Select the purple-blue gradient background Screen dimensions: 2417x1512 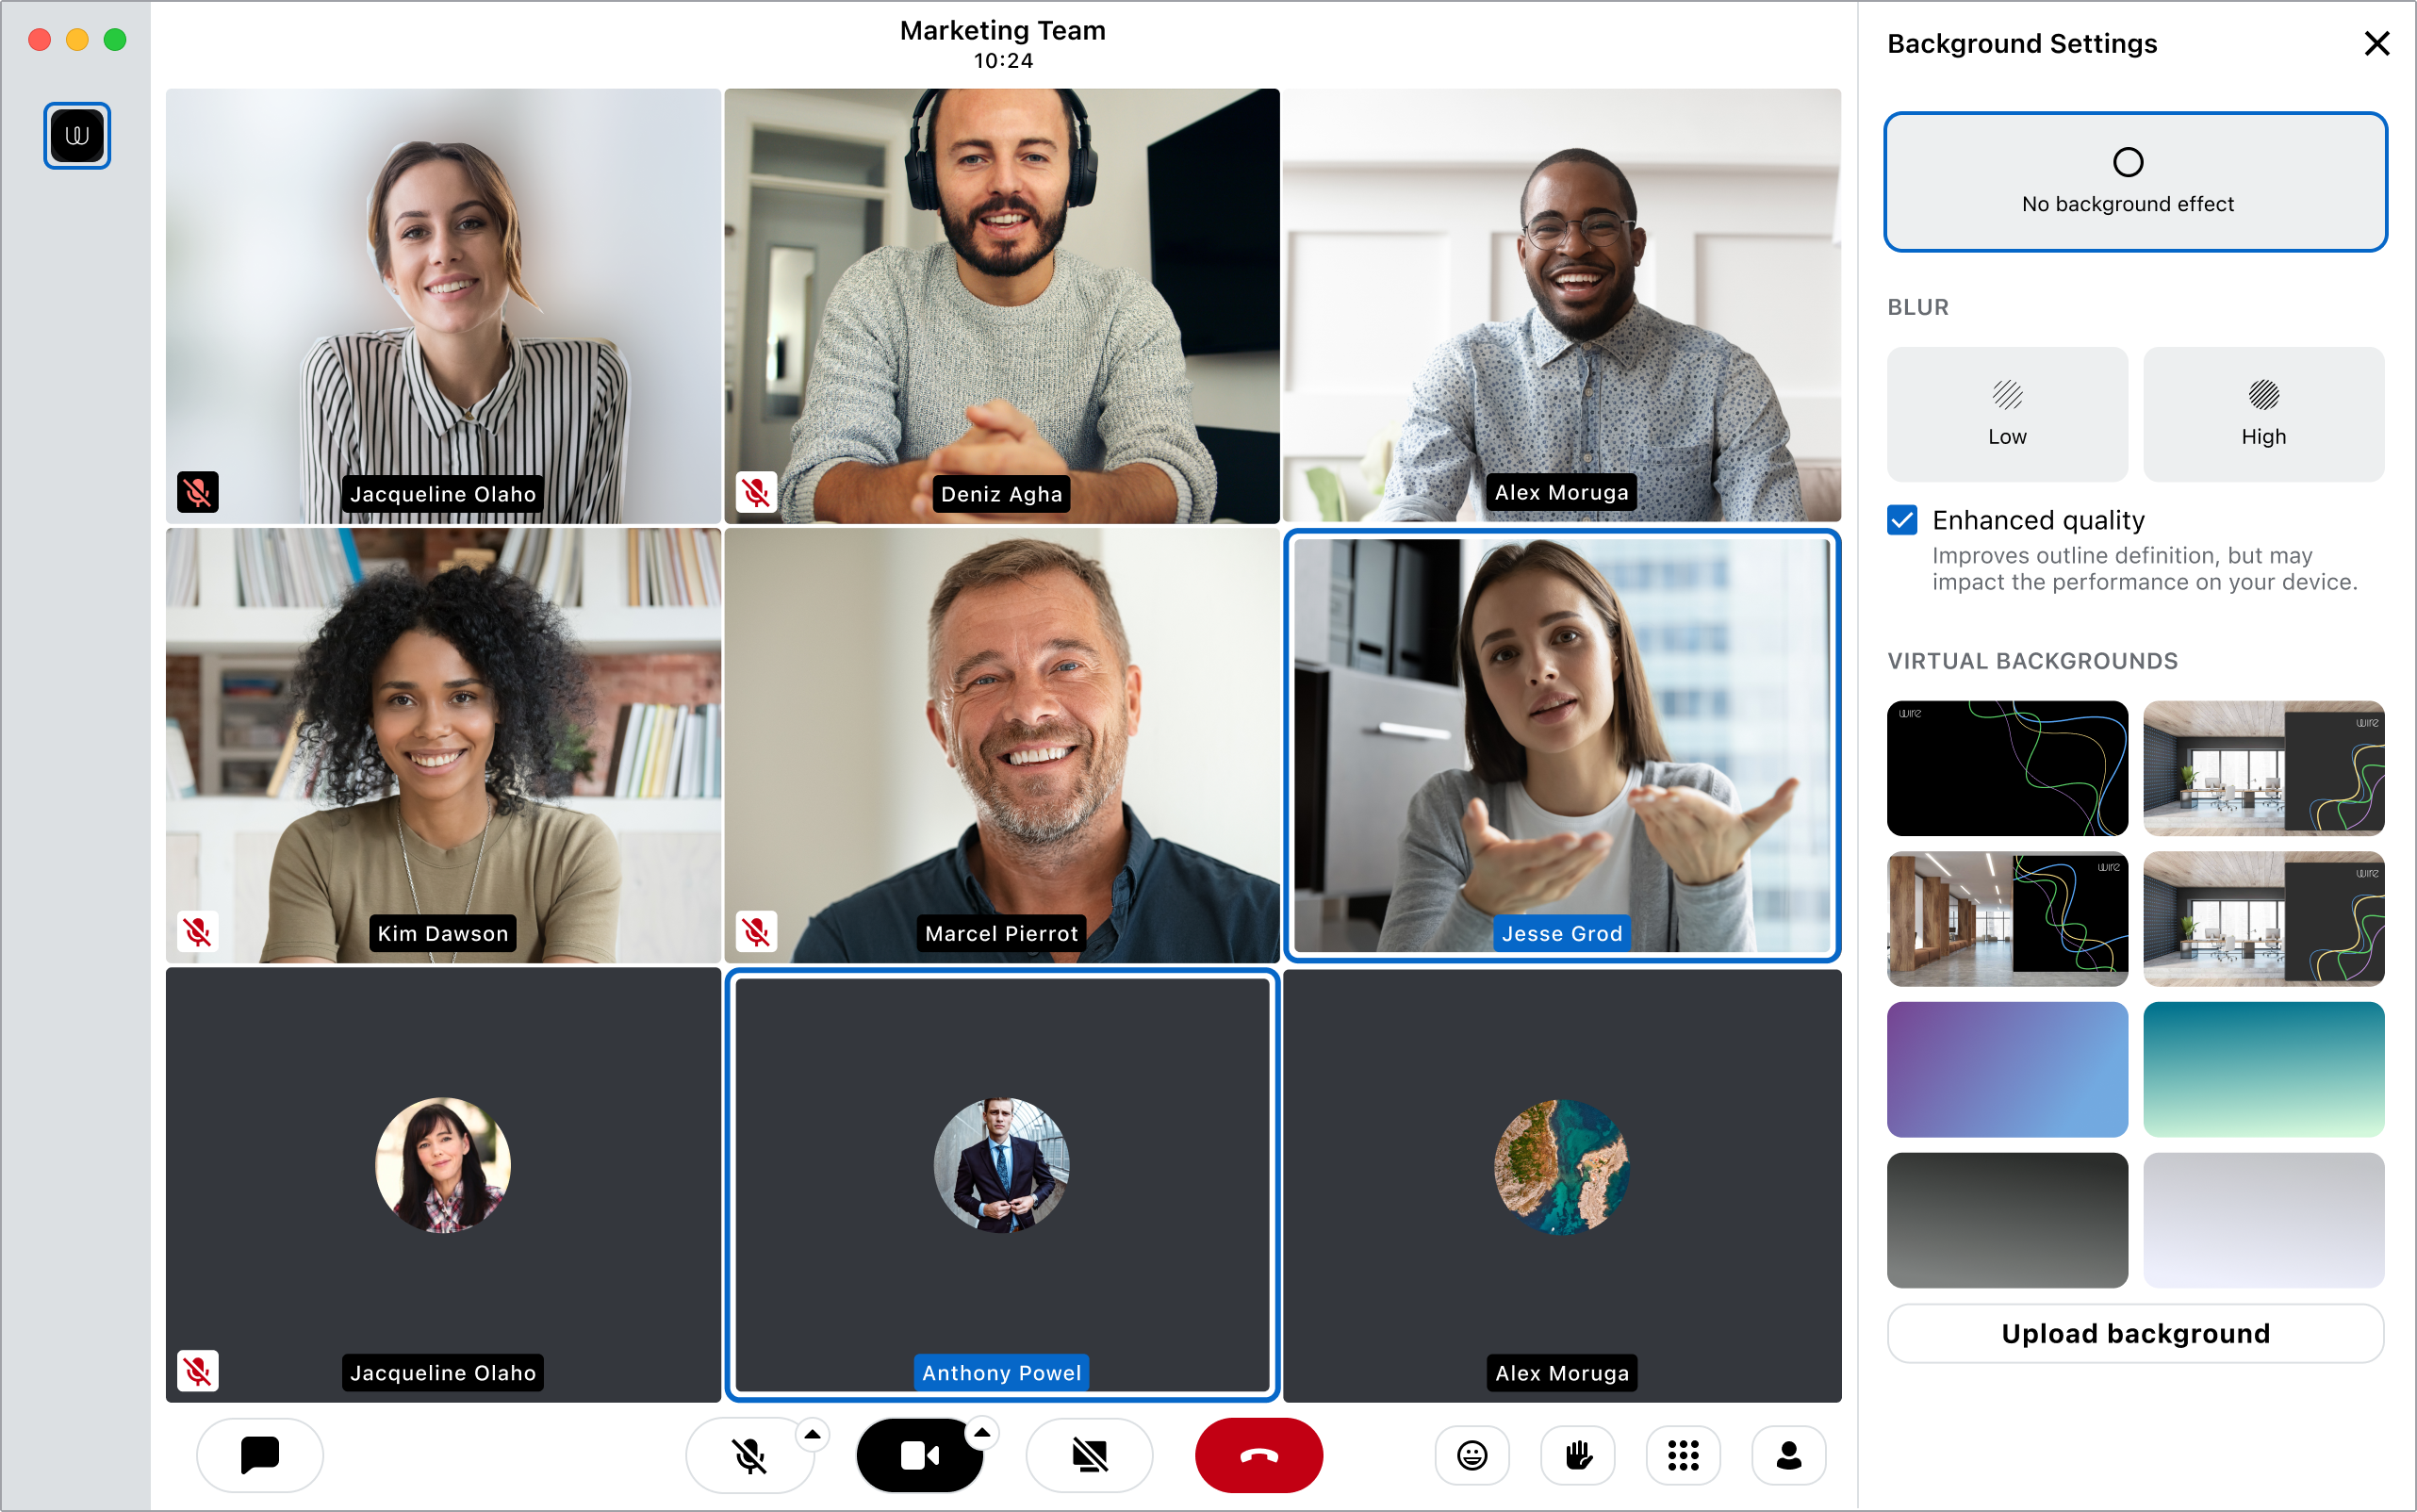click(x=2007, y=1069)
